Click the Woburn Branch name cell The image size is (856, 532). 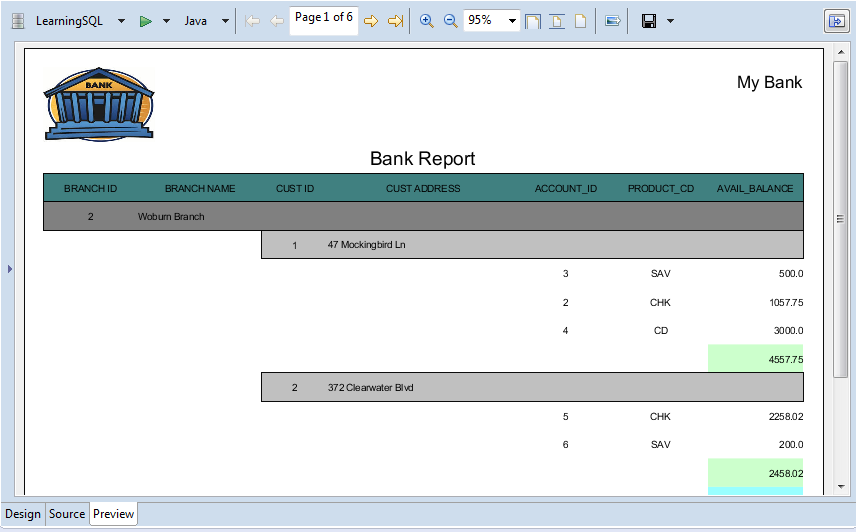(171, 217)
